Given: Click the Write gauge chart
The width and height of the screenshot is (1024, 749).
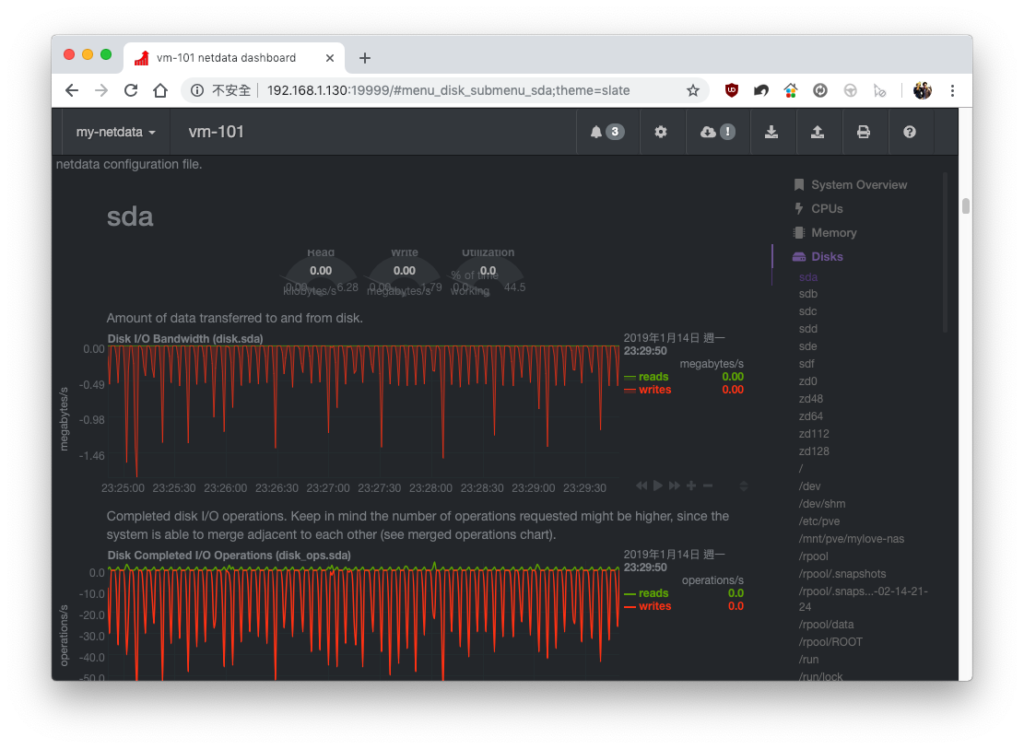Looking at the screenshot, I should click(404, 272).
